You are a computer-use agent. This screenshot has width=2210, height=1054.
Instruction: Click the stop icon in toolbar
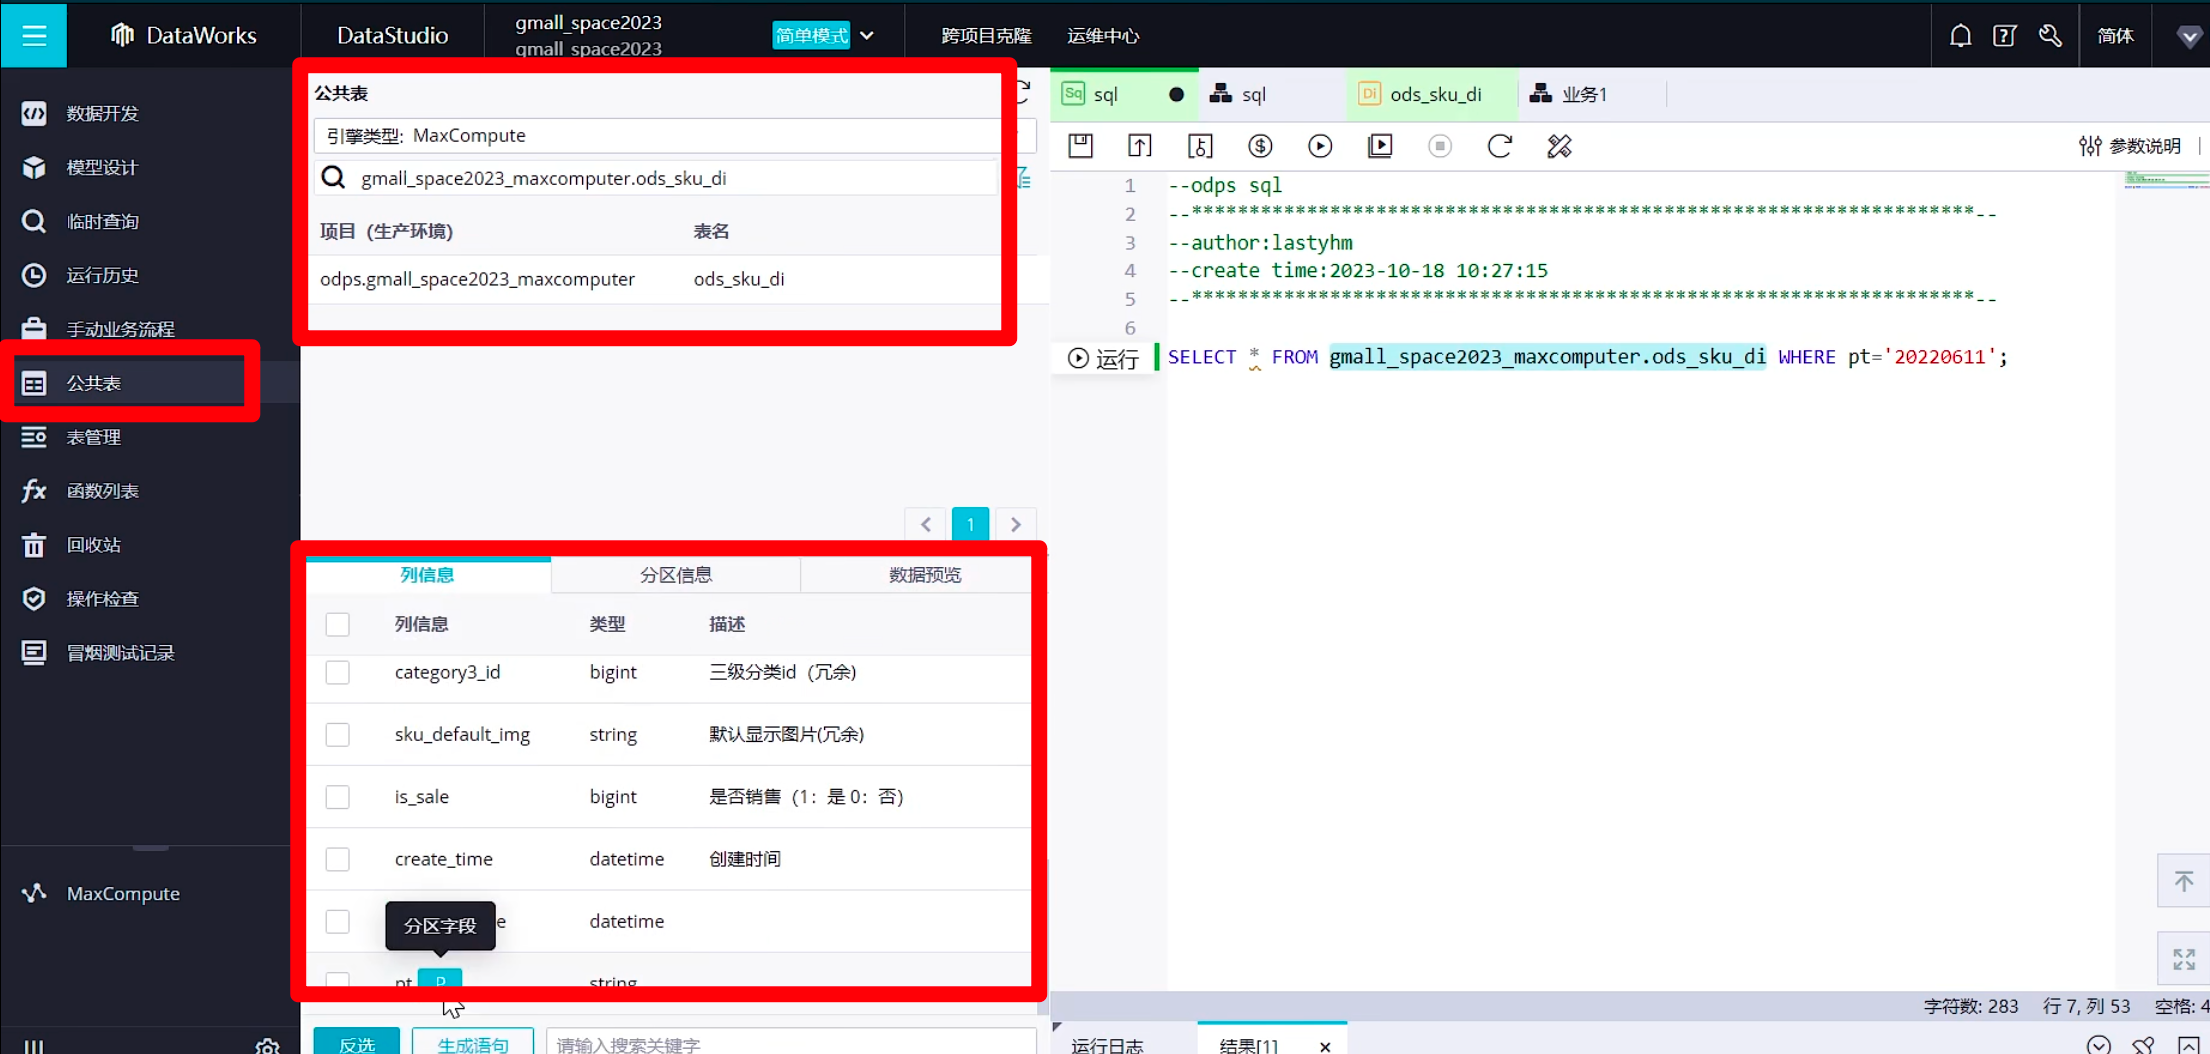pos(1440,146)
